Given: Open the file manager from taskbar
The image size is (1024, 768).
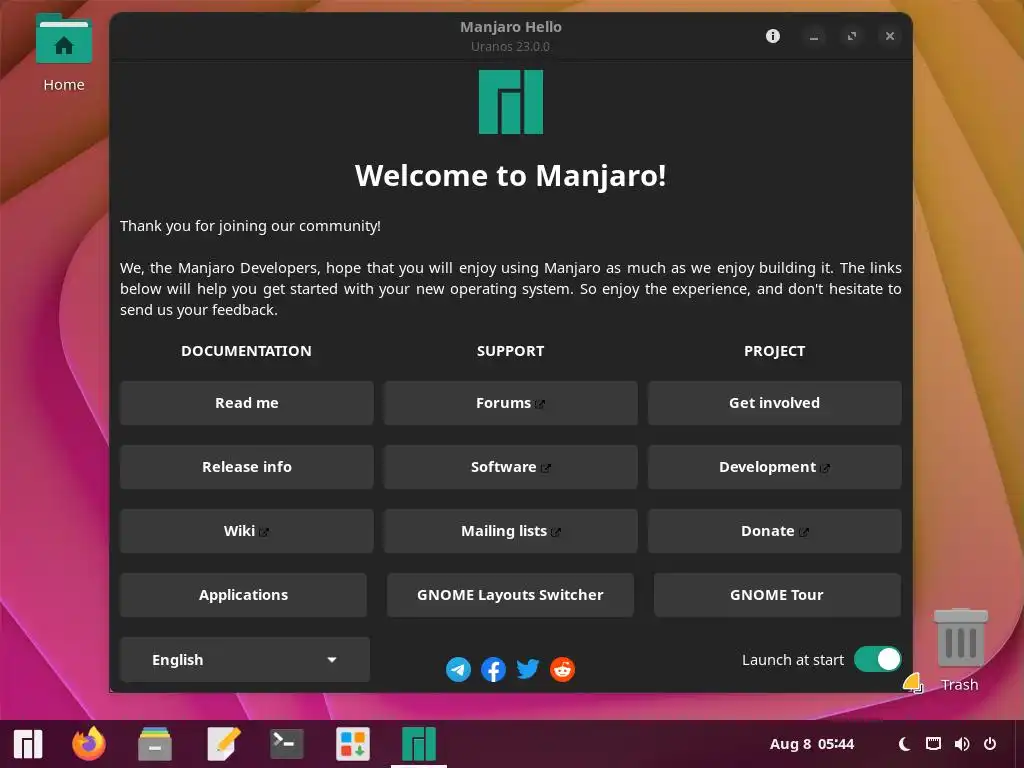Looking at the screenshot, I should tap(155, 744).
